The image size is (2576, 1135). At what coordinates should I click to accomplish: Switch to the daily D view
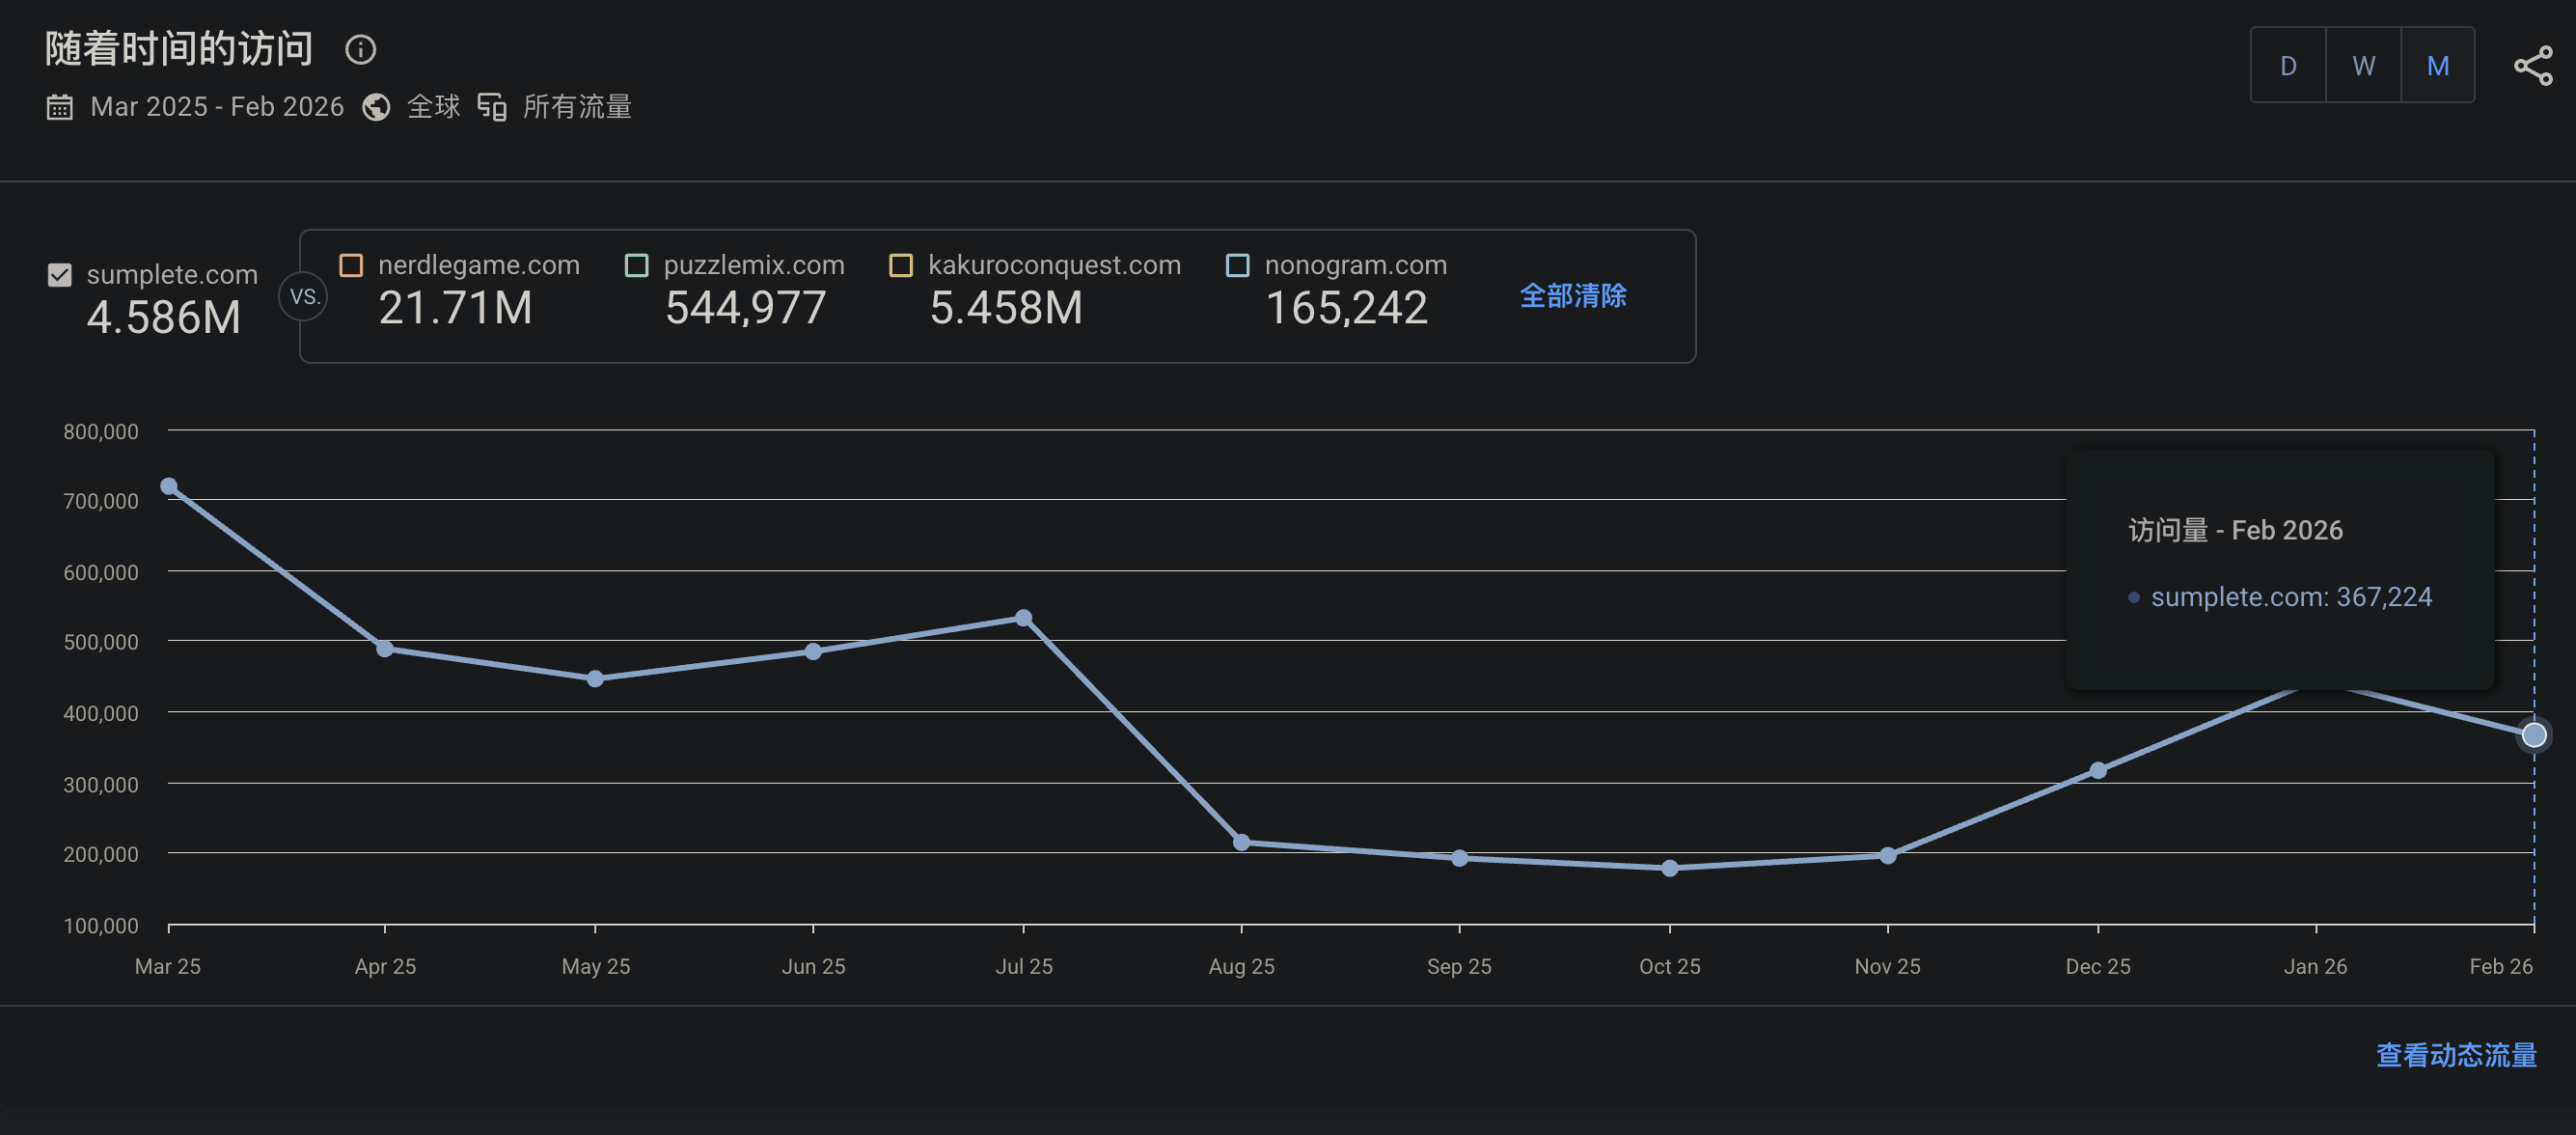coord(2288,66)
